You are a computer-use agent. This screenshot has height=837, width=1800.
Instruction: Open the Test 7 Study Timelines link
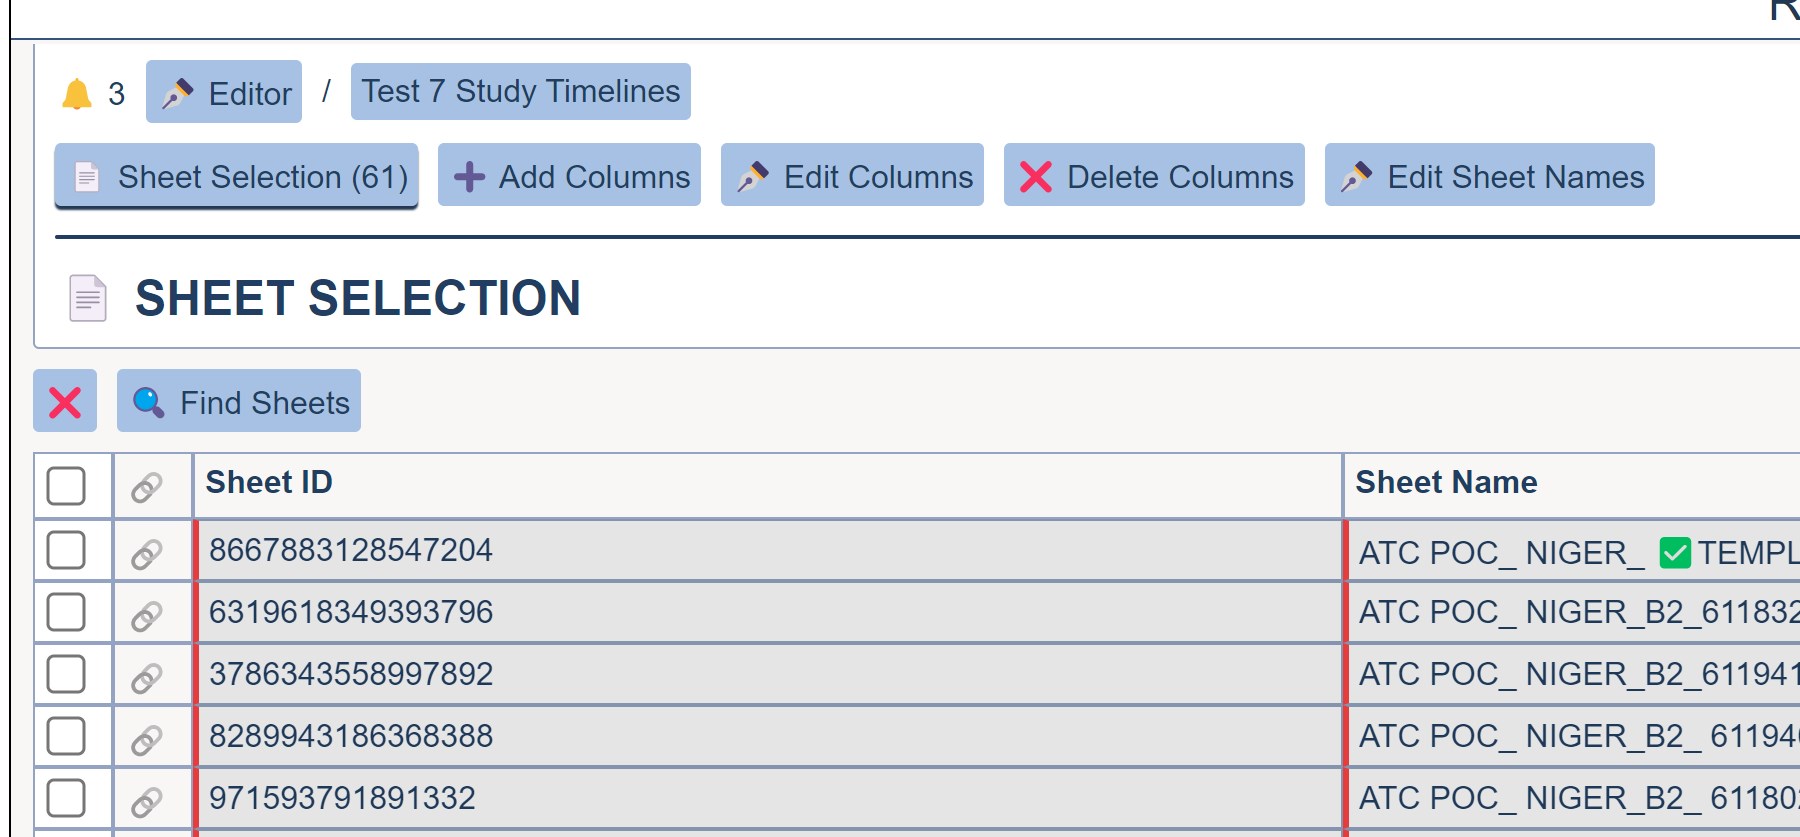(x=520, y=91)
